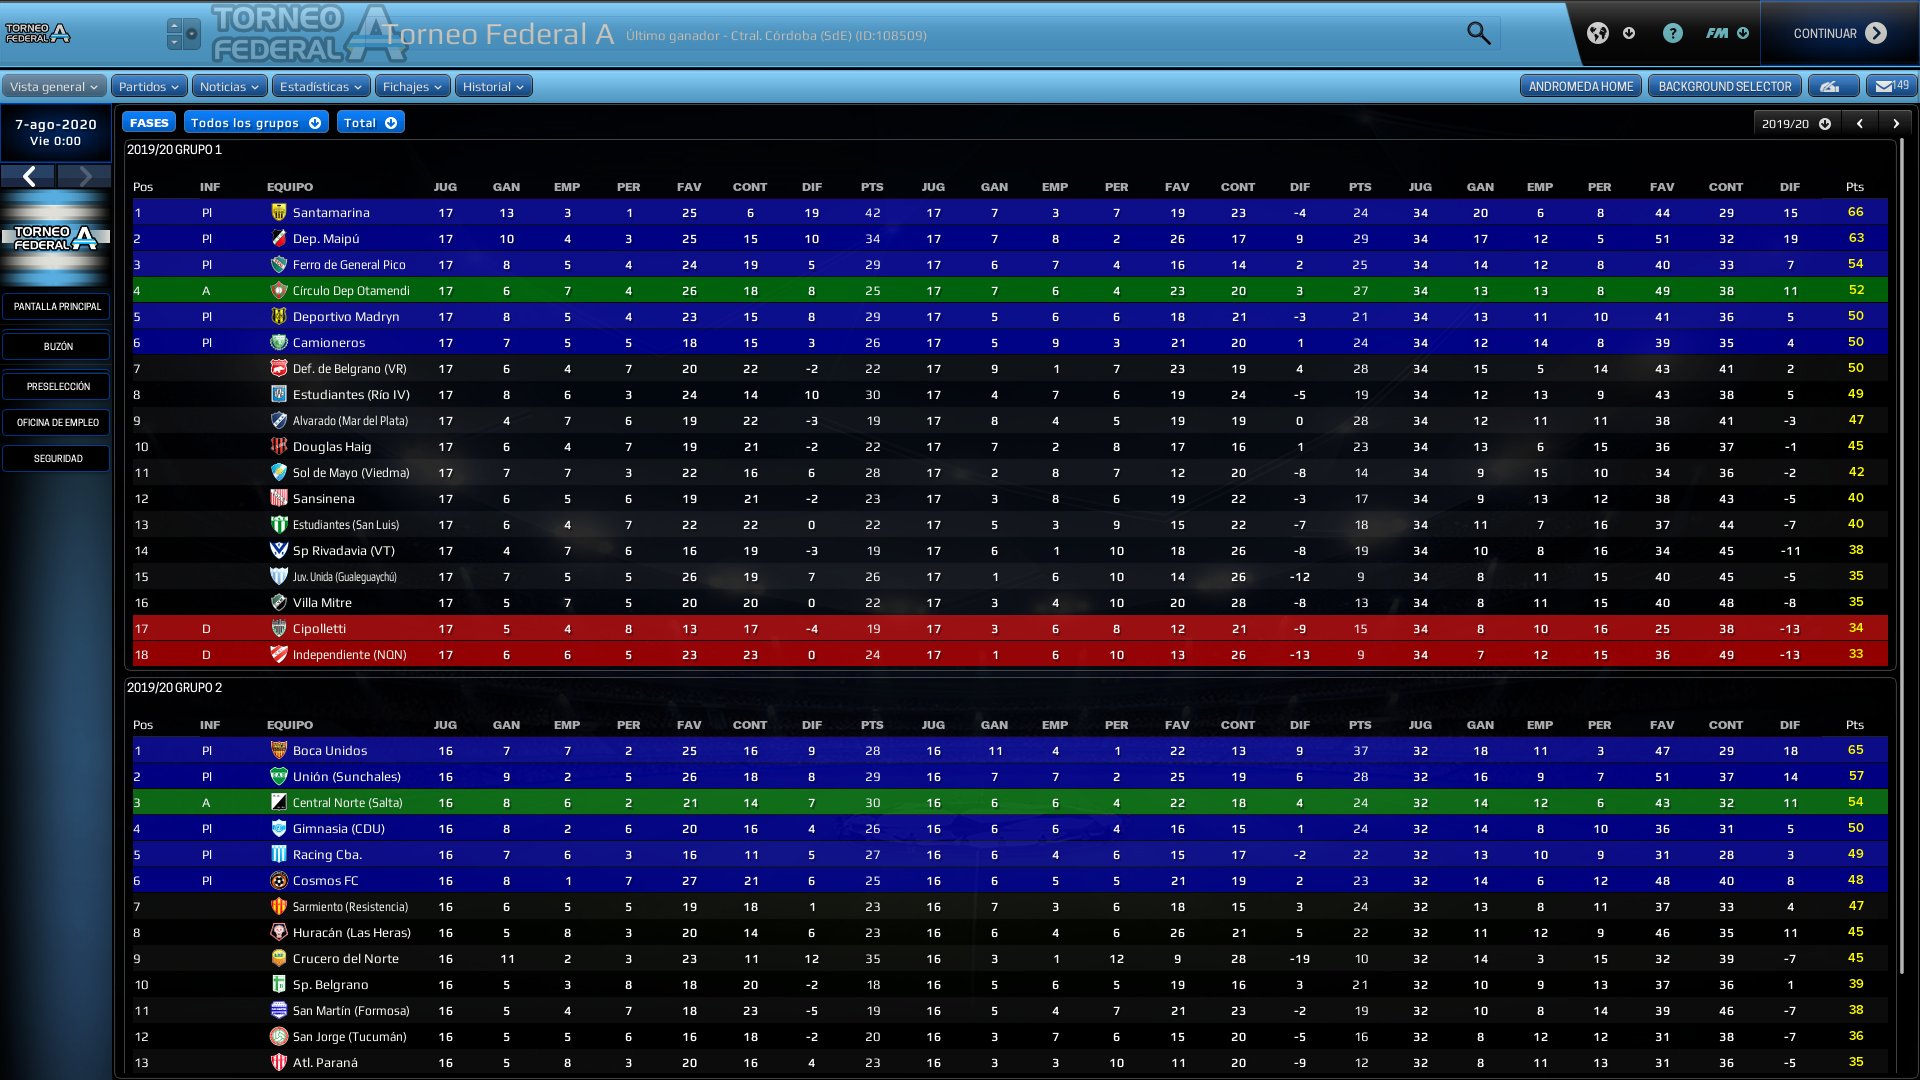
Task: Click the Boca Unidos crest
Action: point(279,750)
